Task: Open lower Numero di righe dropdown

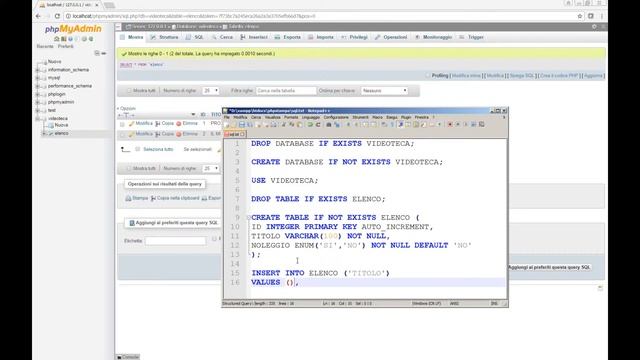Action: click(x=211, y=169)
